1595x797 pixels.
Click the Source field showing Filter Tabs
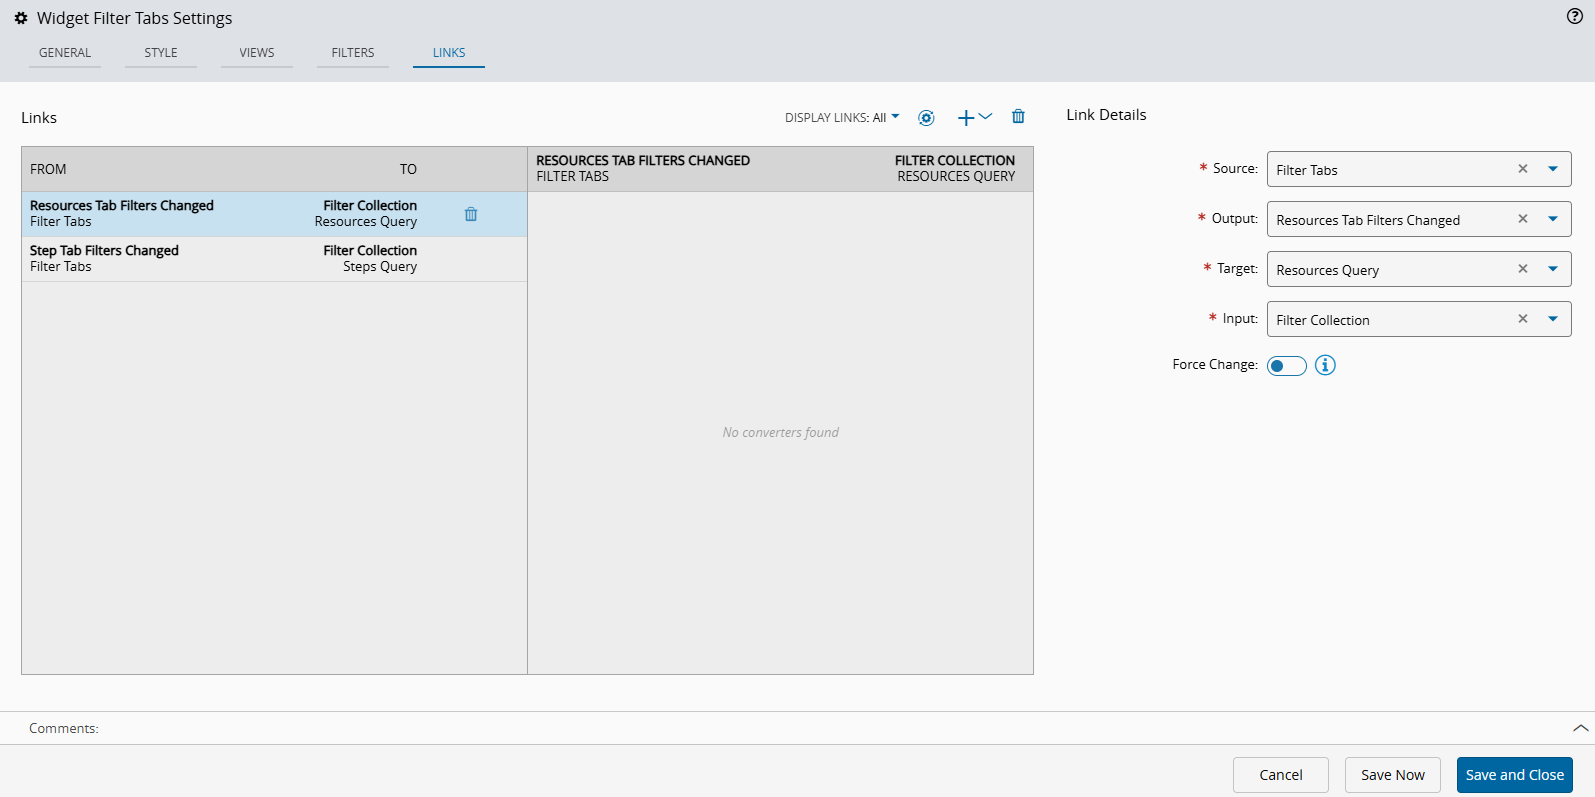pyautogui.click(x=1419, y=169)
